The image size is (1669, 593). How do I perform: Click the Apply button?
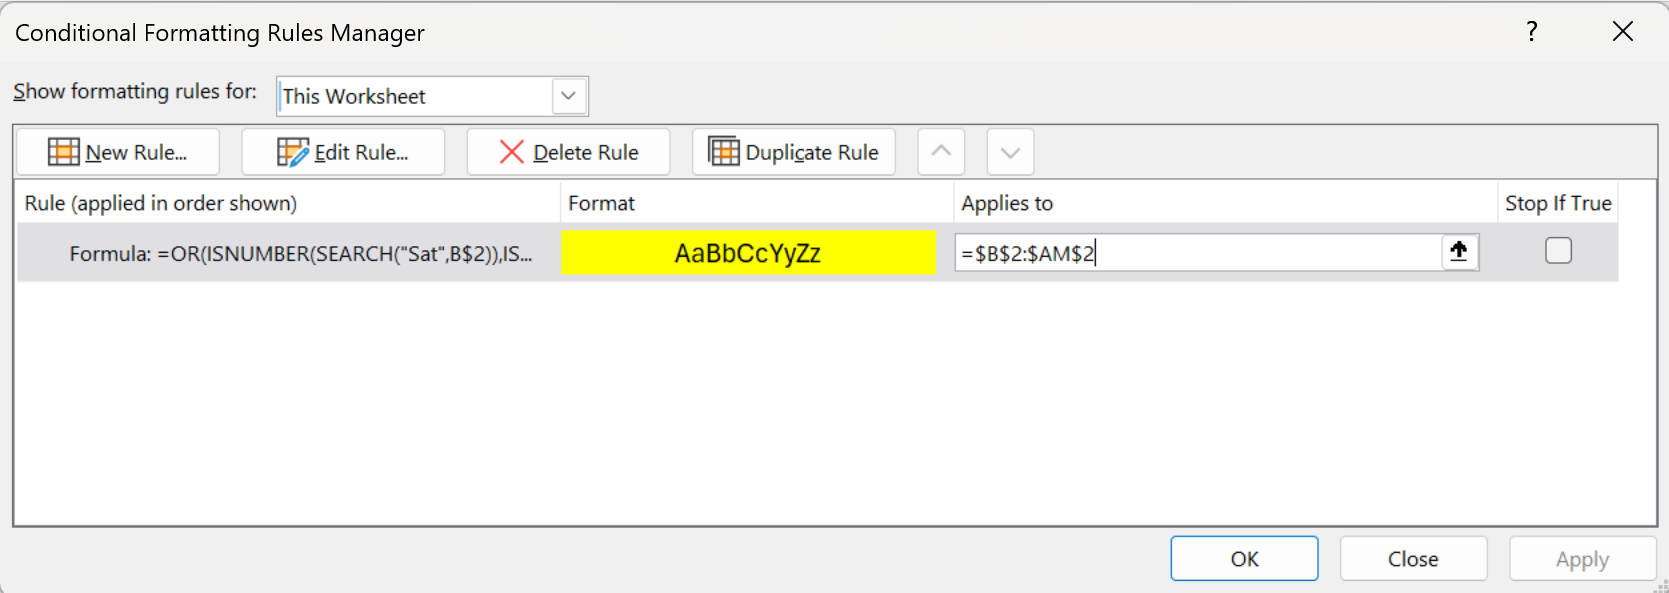1582,559
